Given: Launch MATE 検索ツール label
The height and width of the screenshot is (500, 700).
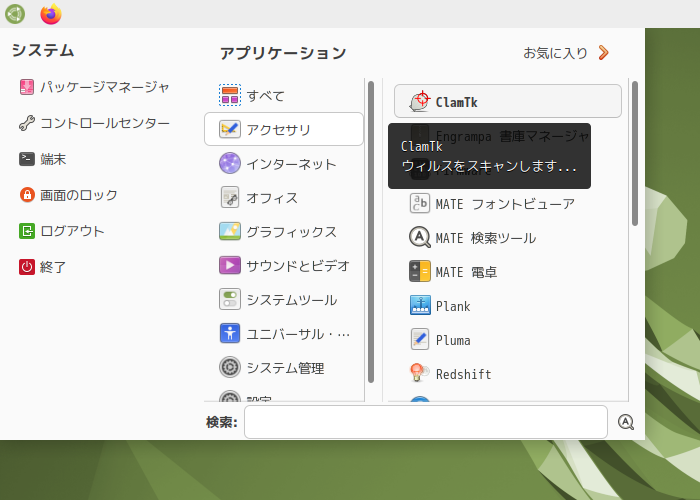Looking at the screenshot, I should click(x=486, y=238).
